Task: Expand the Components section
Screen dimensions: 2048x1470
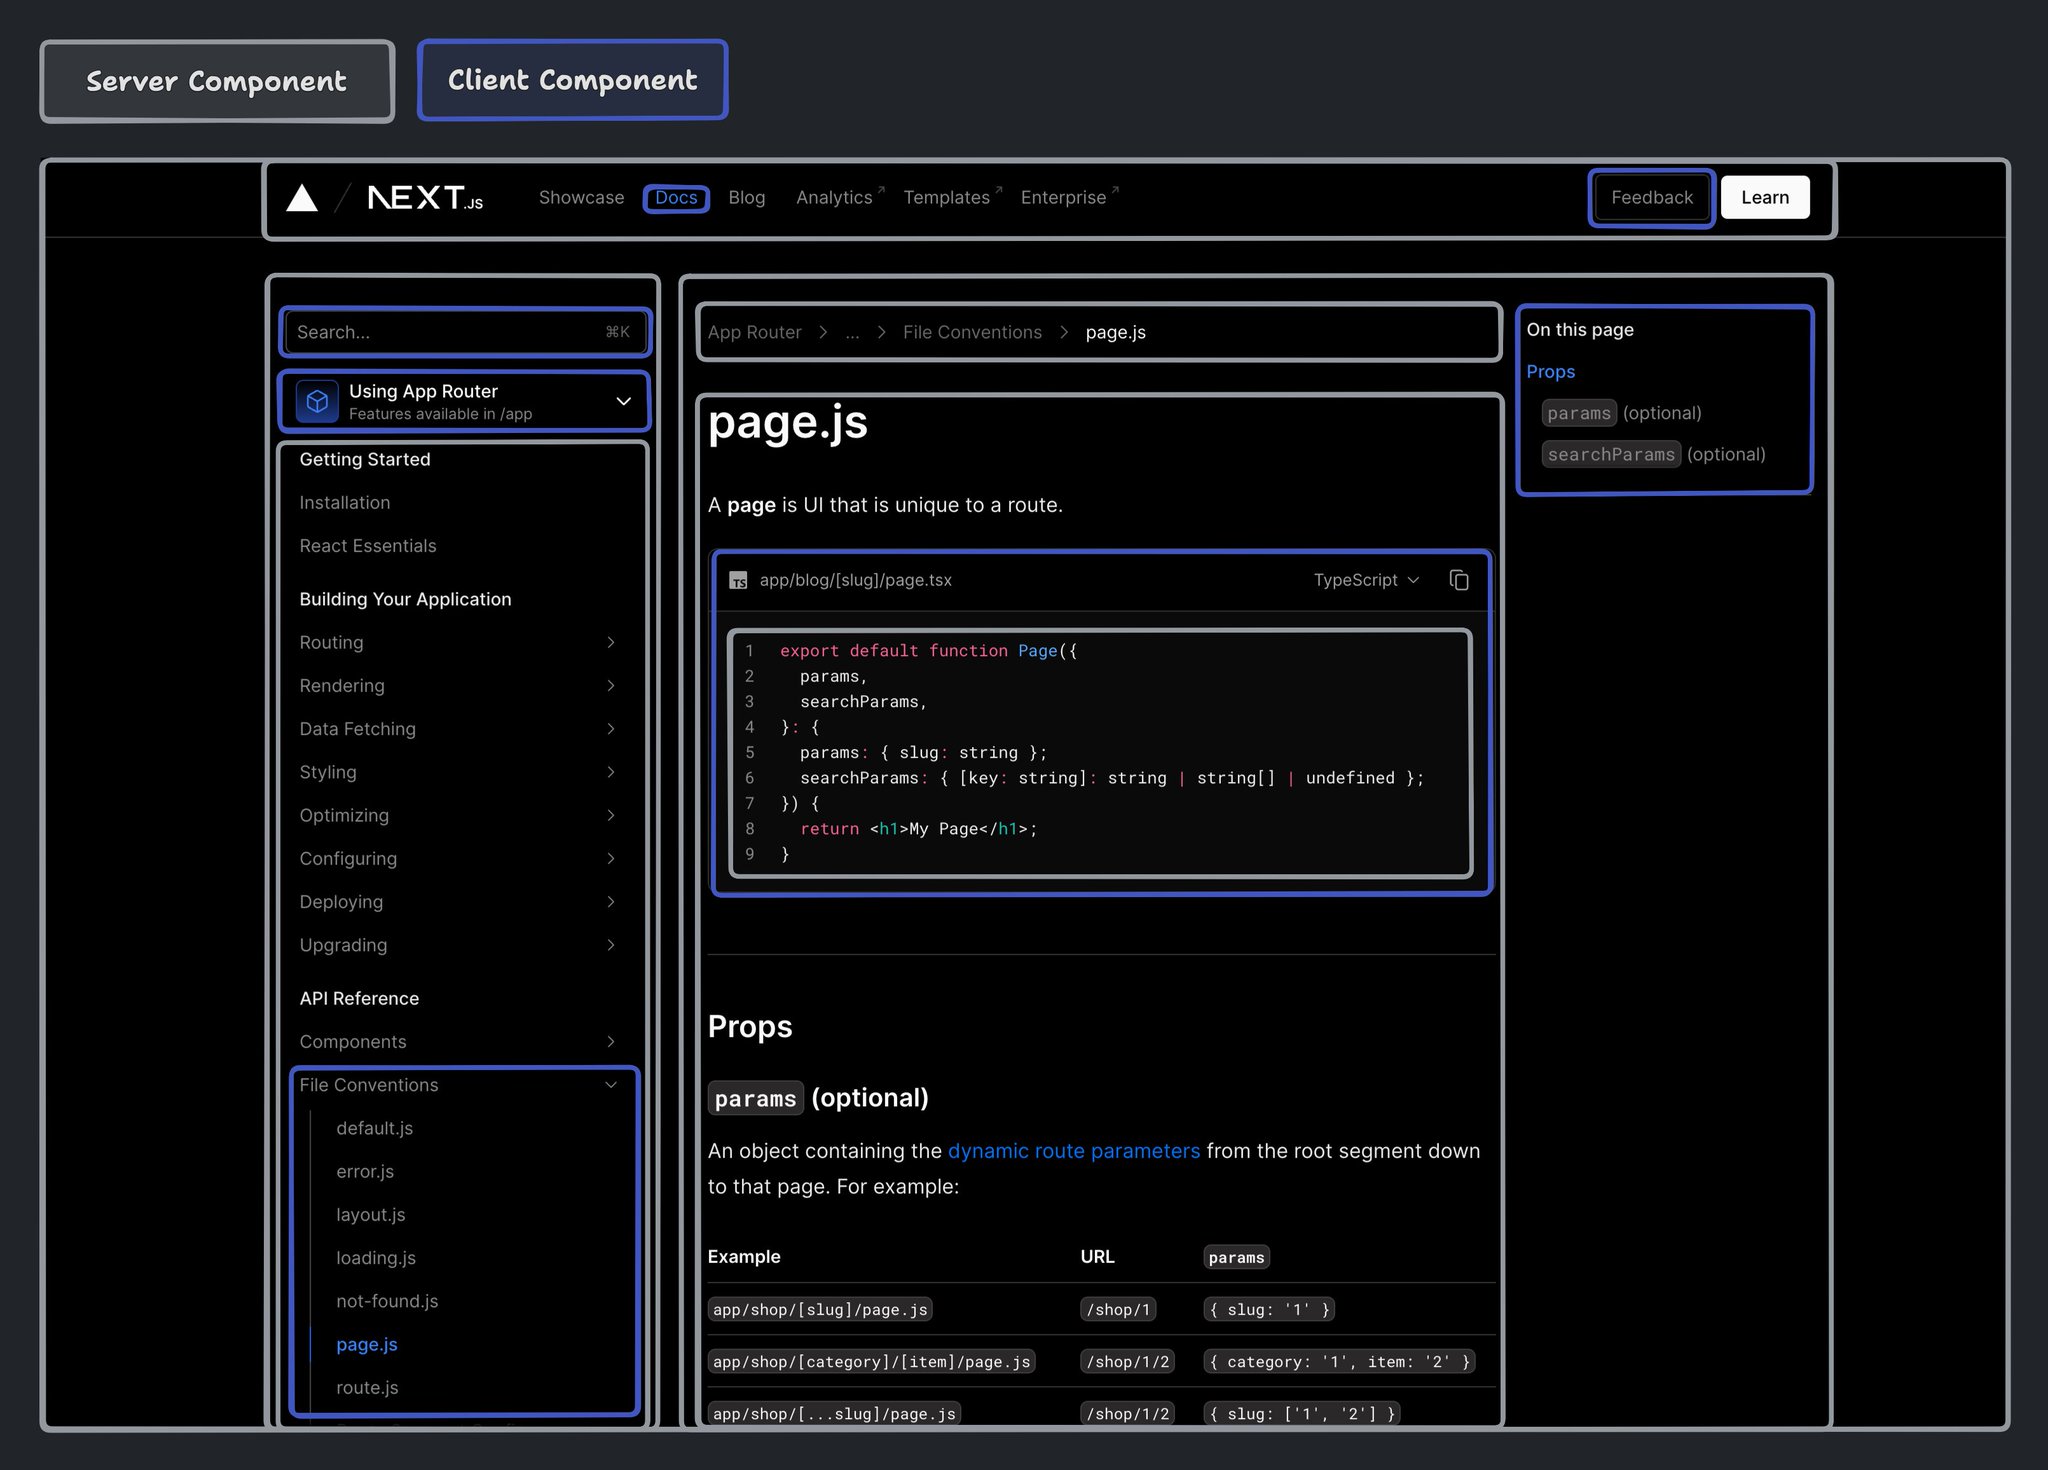Action: click(456, 1042)
